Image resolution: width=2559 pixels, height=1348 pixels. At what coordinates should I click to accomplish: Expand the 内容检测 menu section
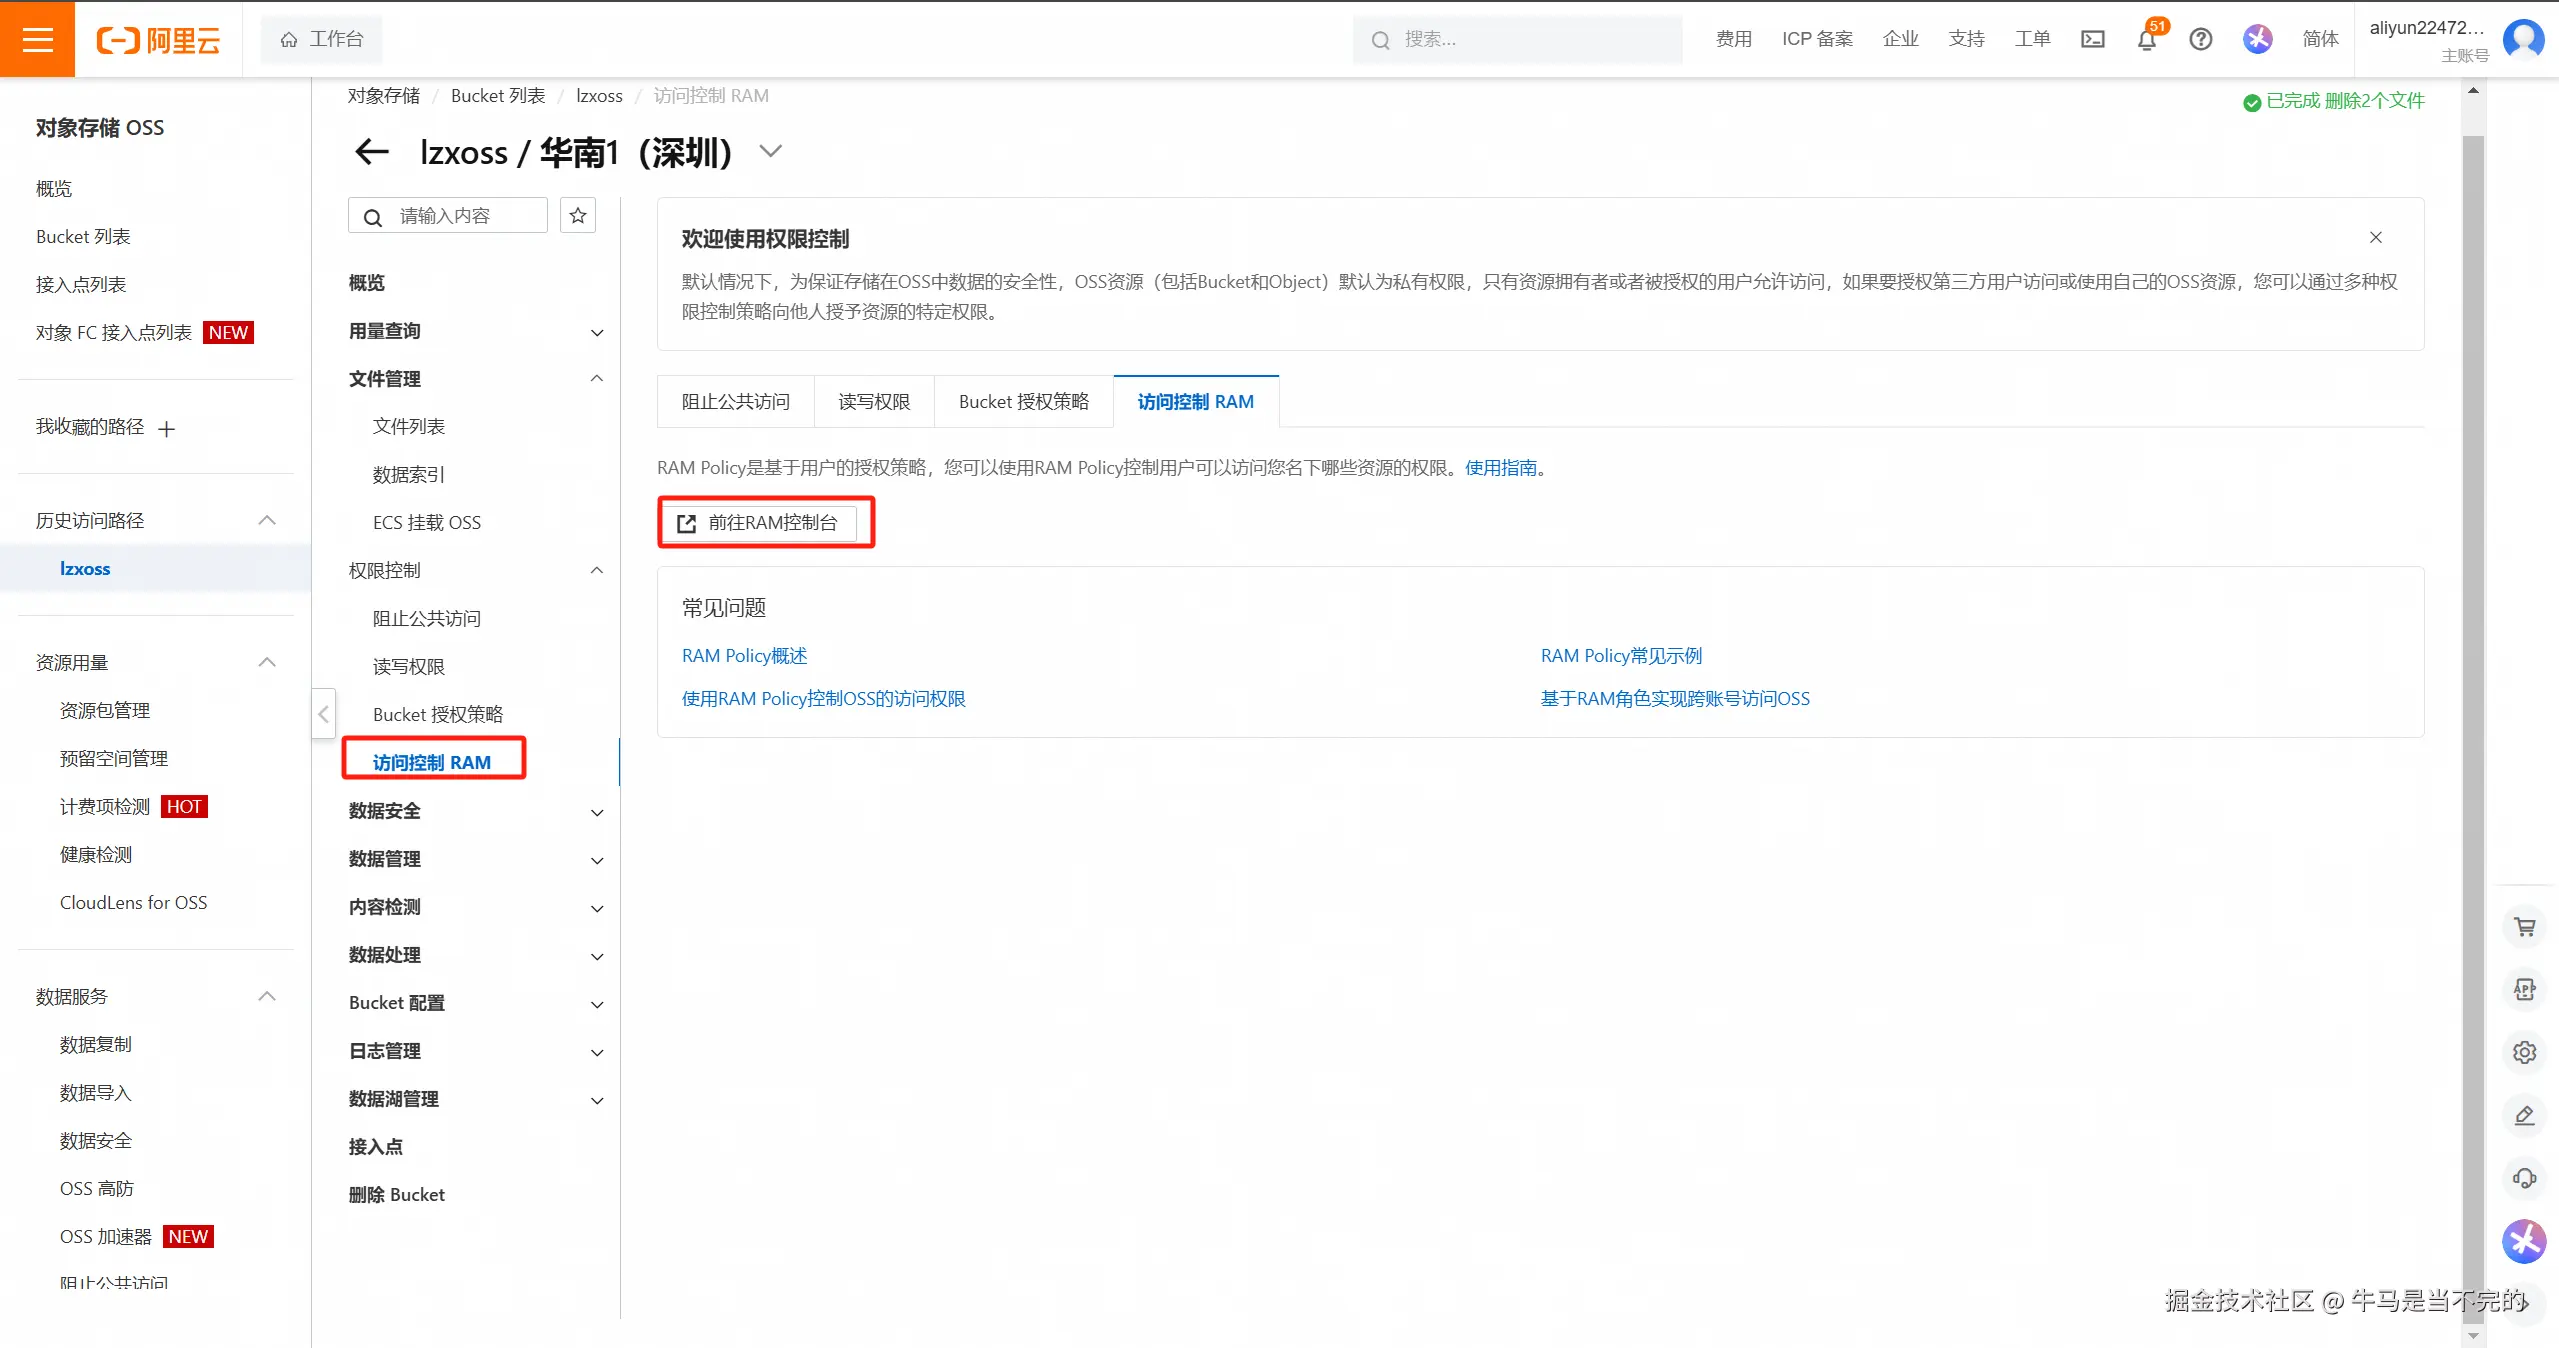pos(597,909)
